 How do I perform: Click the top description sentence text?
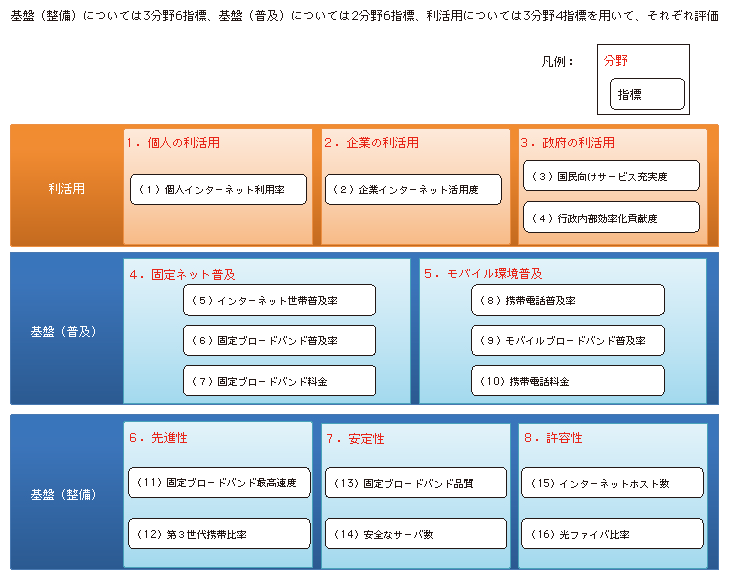tap(364, 16)
